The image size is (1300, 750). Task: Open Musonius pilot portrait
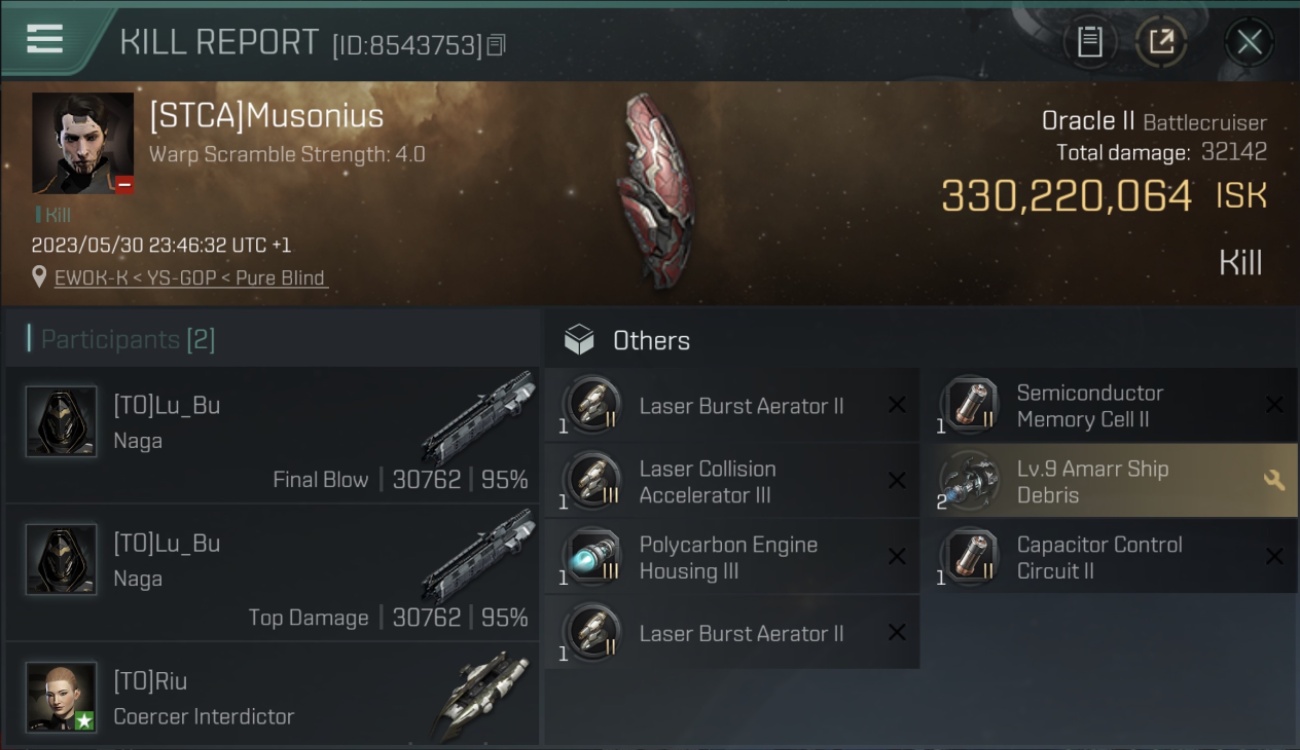click(x=83, y=143)
